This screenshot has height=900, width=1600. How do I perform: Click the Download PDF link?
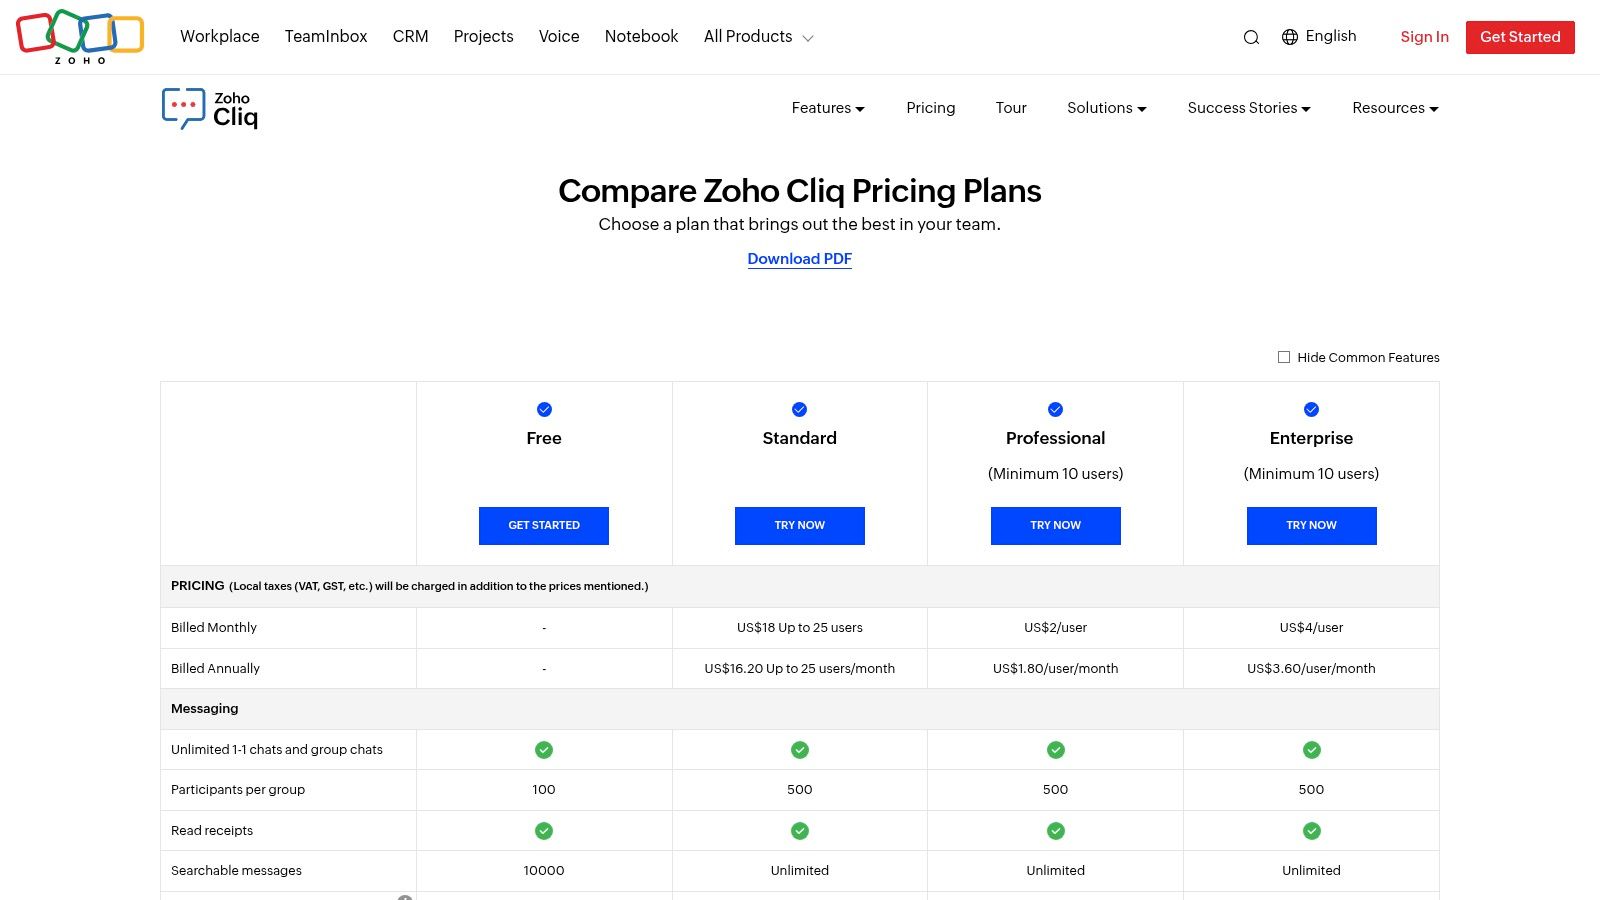click(799, 259)
